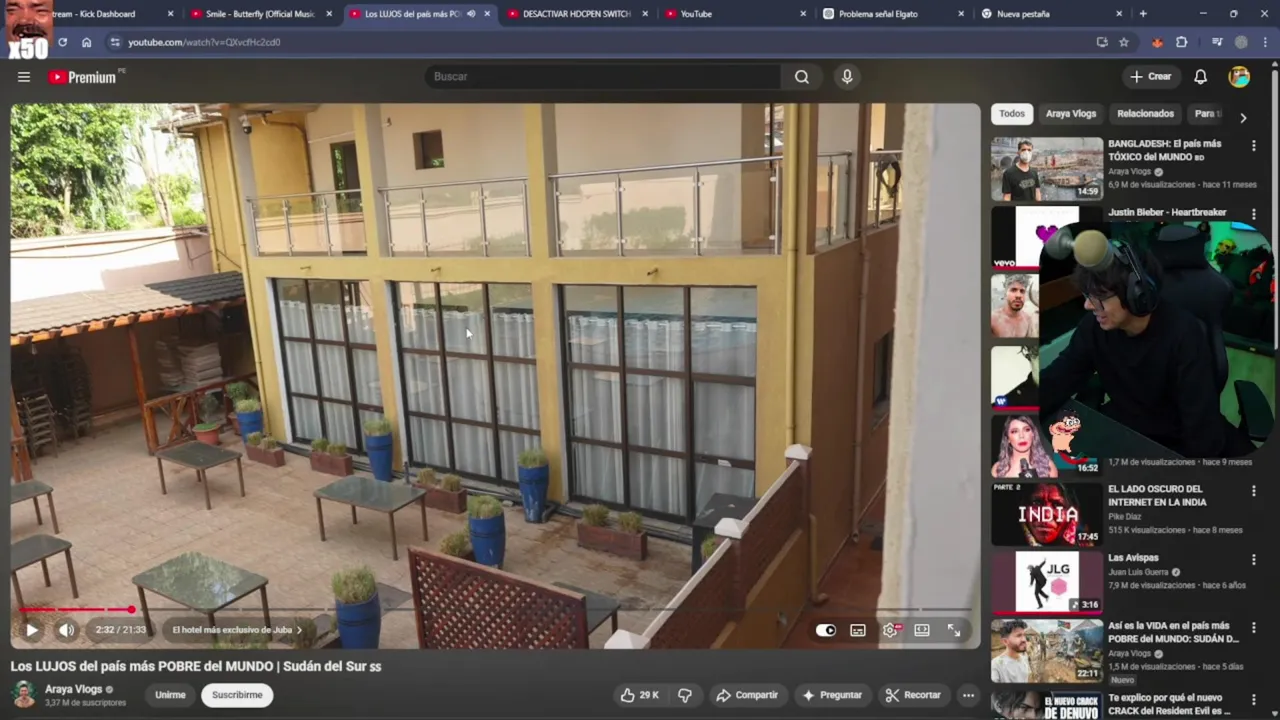This screenshot has height=720, width=1280.
Task: Switch to the YouTube browser tab
Action: pyautogui.click(x=736, y=14)
